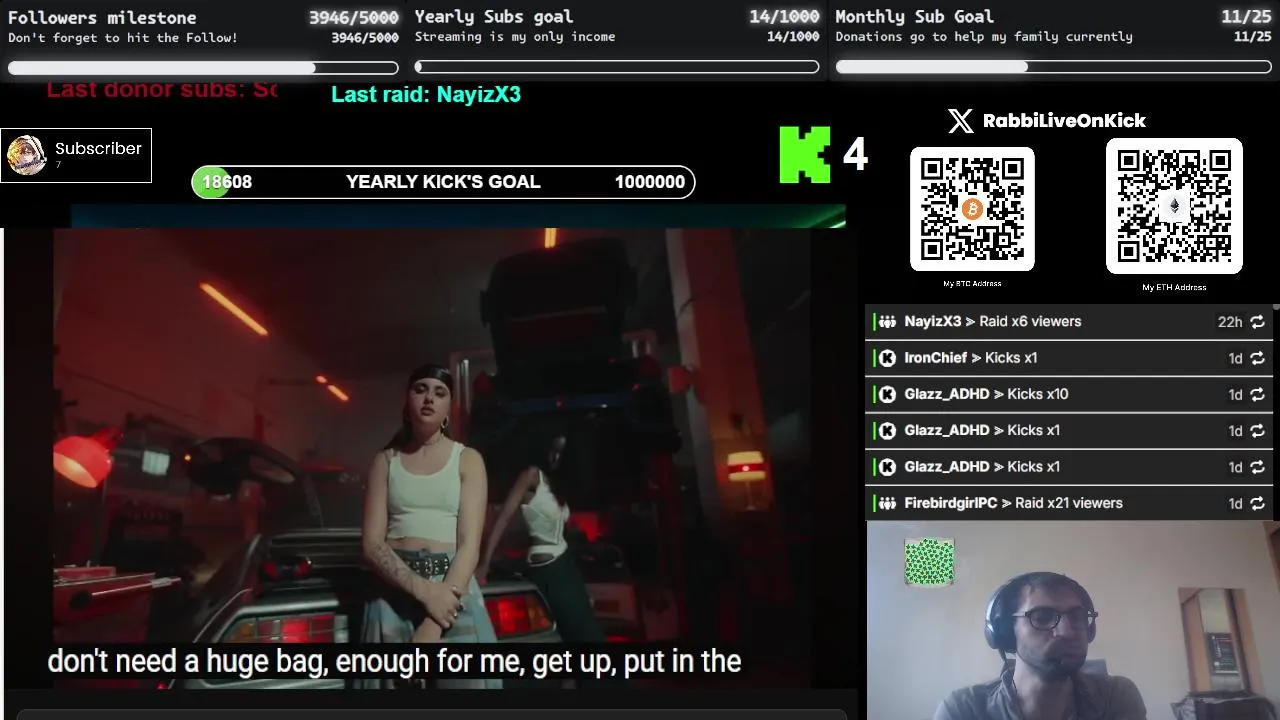Viewport: 1280px width, 720px height.
Task: Click the 'Followers milestone' title
Action: pyautogui.click(x=102, y=18)
